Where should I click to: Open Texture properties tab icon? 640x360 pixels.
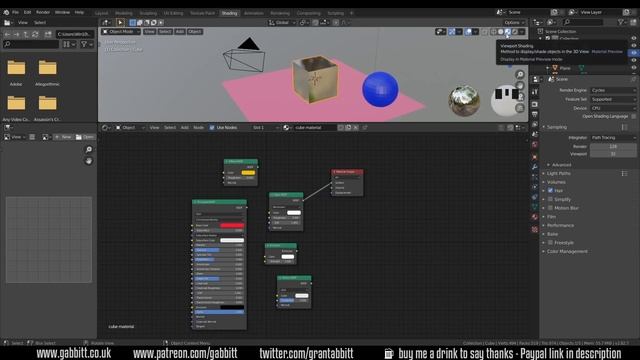535,229
